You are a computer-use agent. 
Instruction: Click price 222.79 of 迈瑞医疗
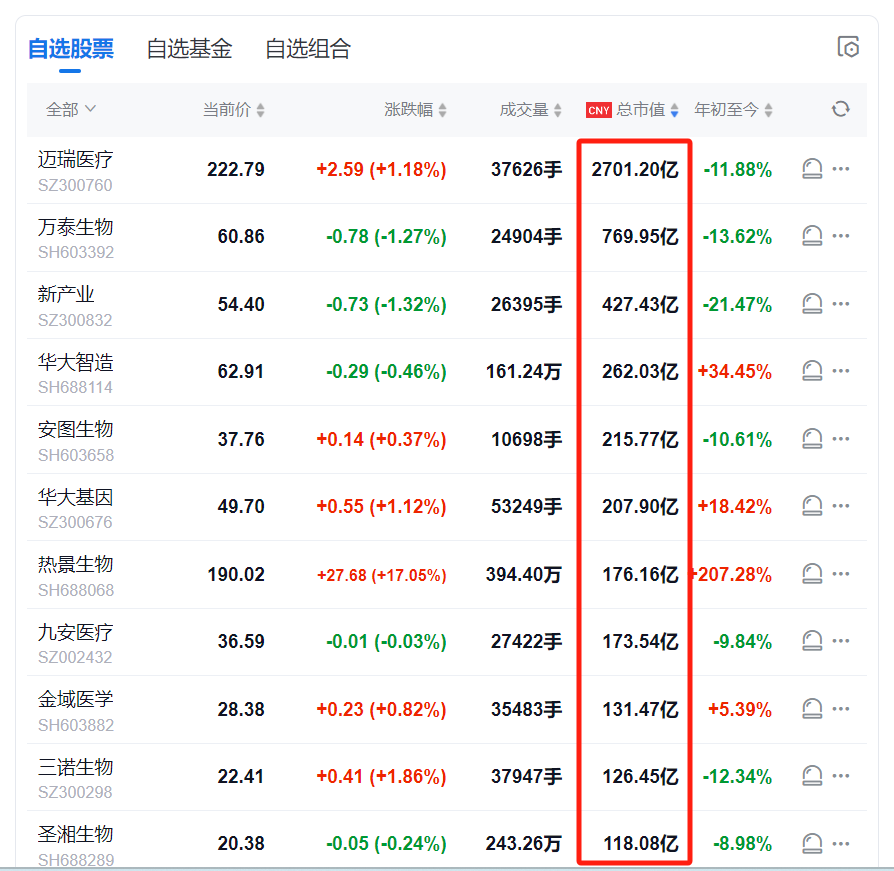point(235,169)
